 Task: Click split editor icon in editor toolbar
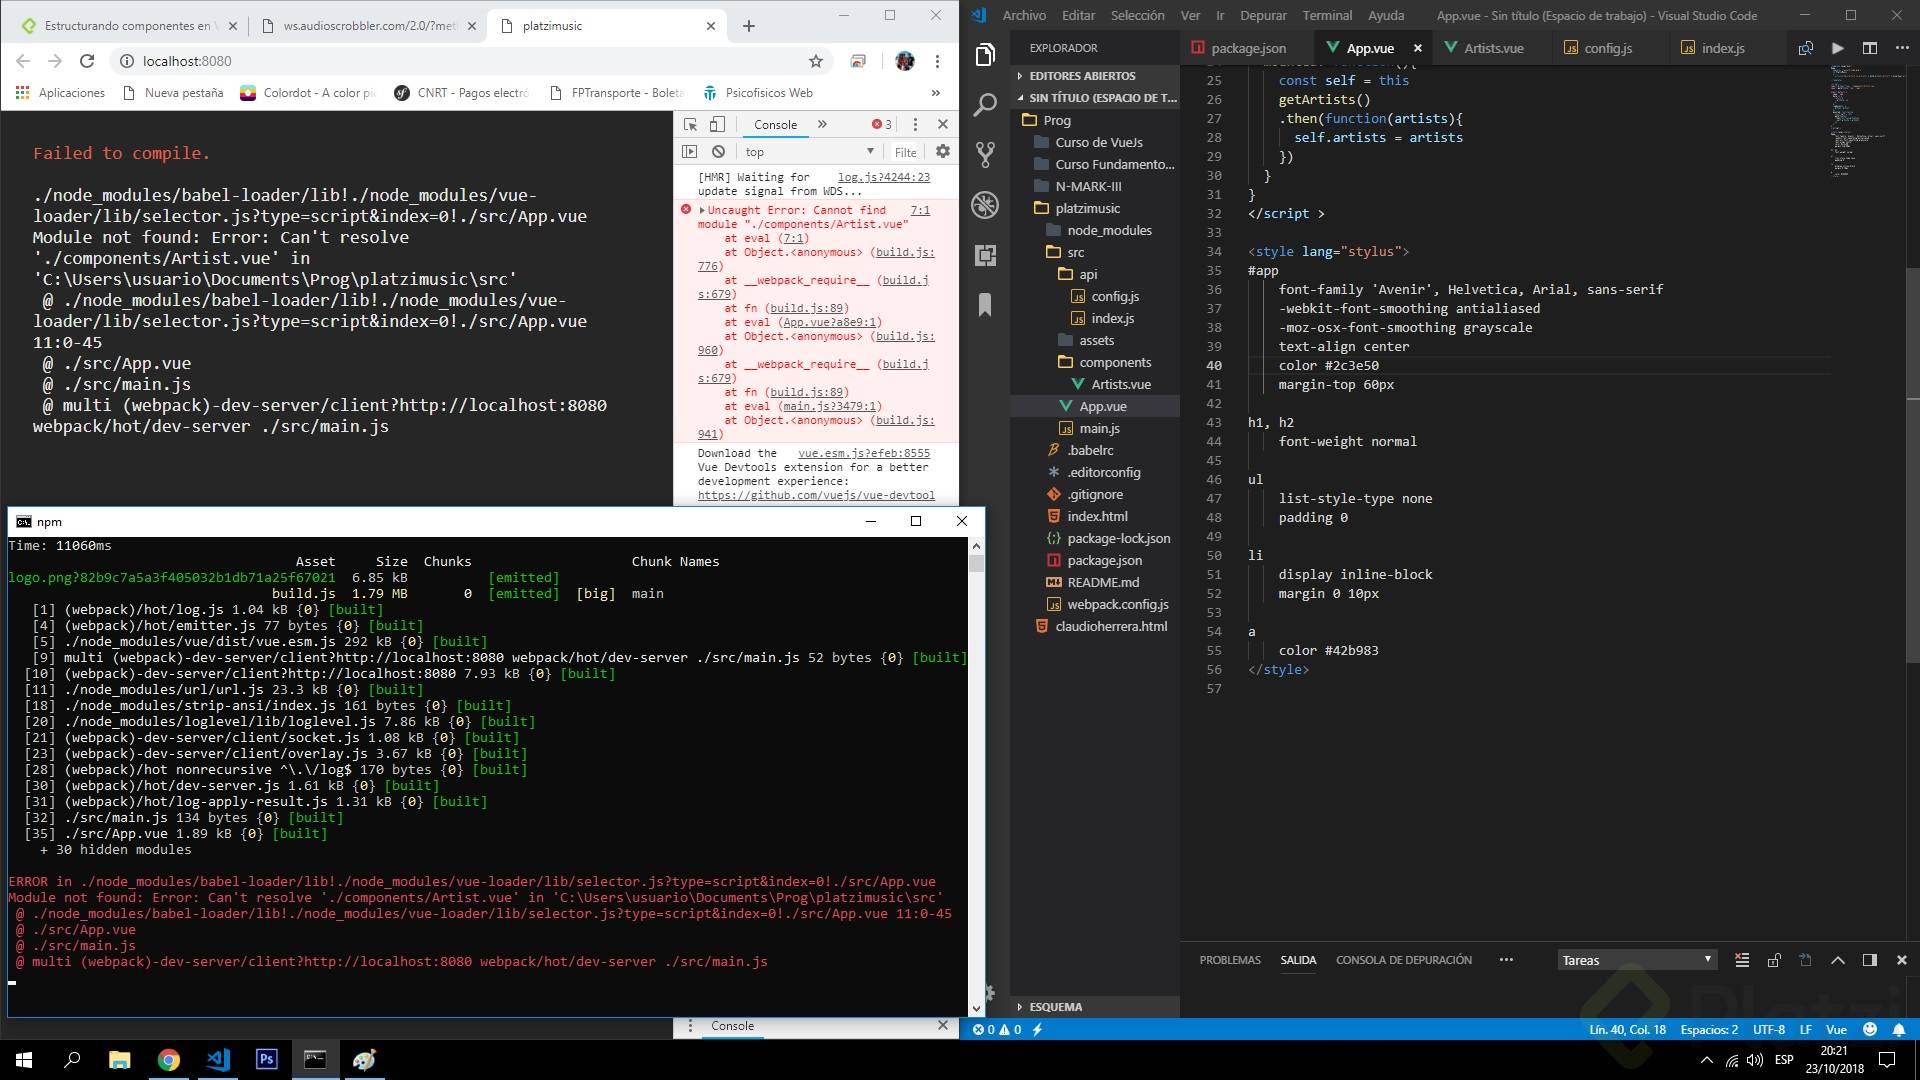[x=1869, y=48]
